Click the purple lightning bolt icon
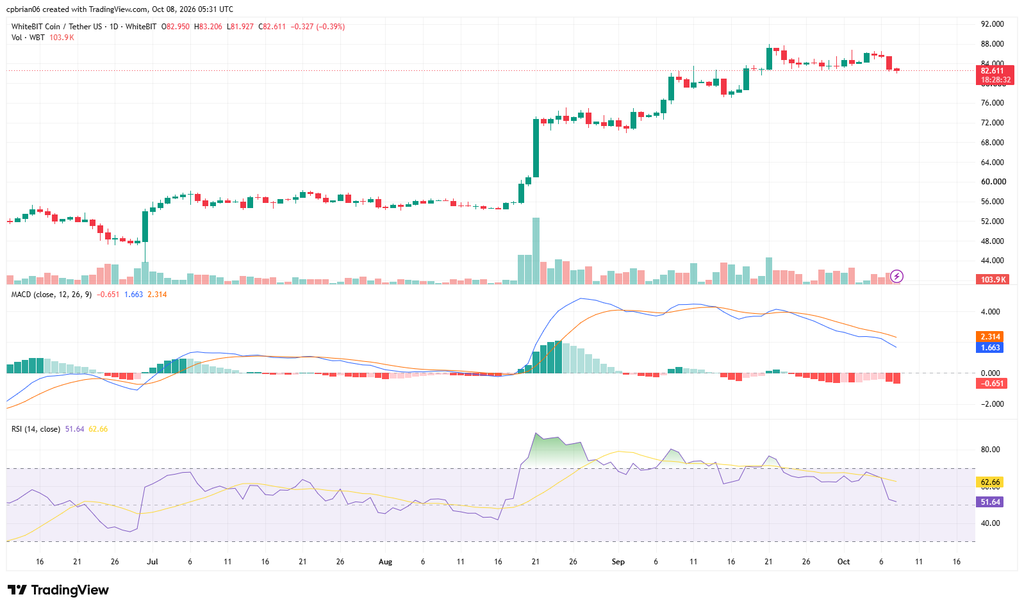Screen dimensions: 1024x609 pos(897,277)
